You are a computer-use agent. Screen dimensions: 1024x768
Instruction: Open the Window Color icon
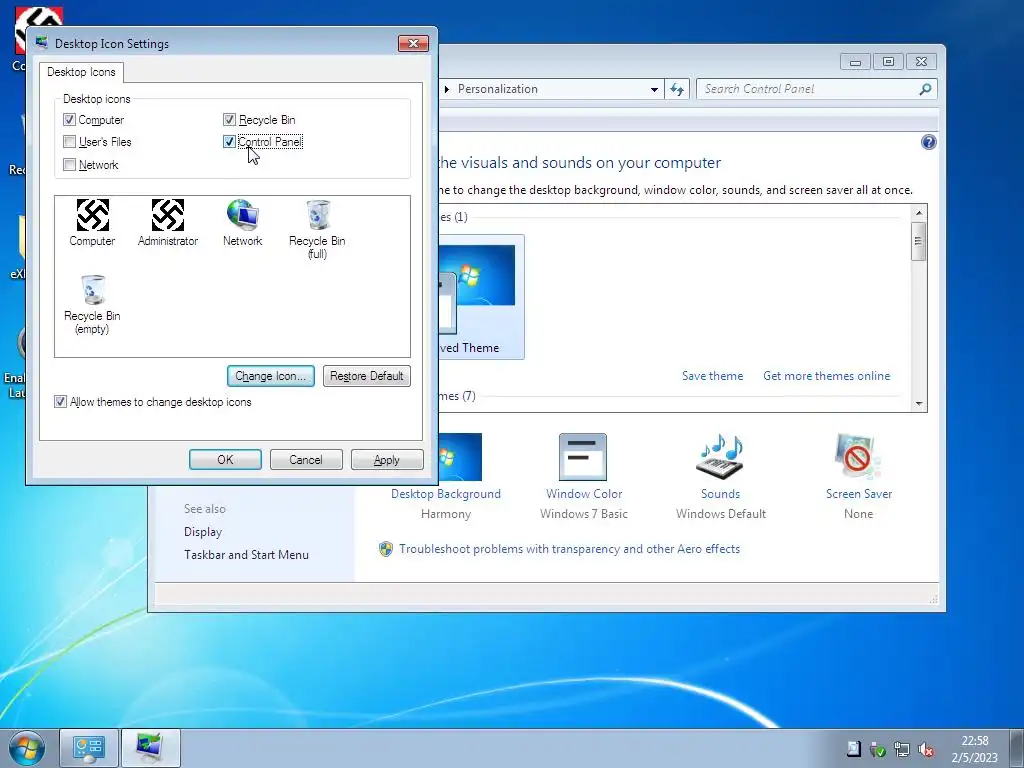[583, 457]
